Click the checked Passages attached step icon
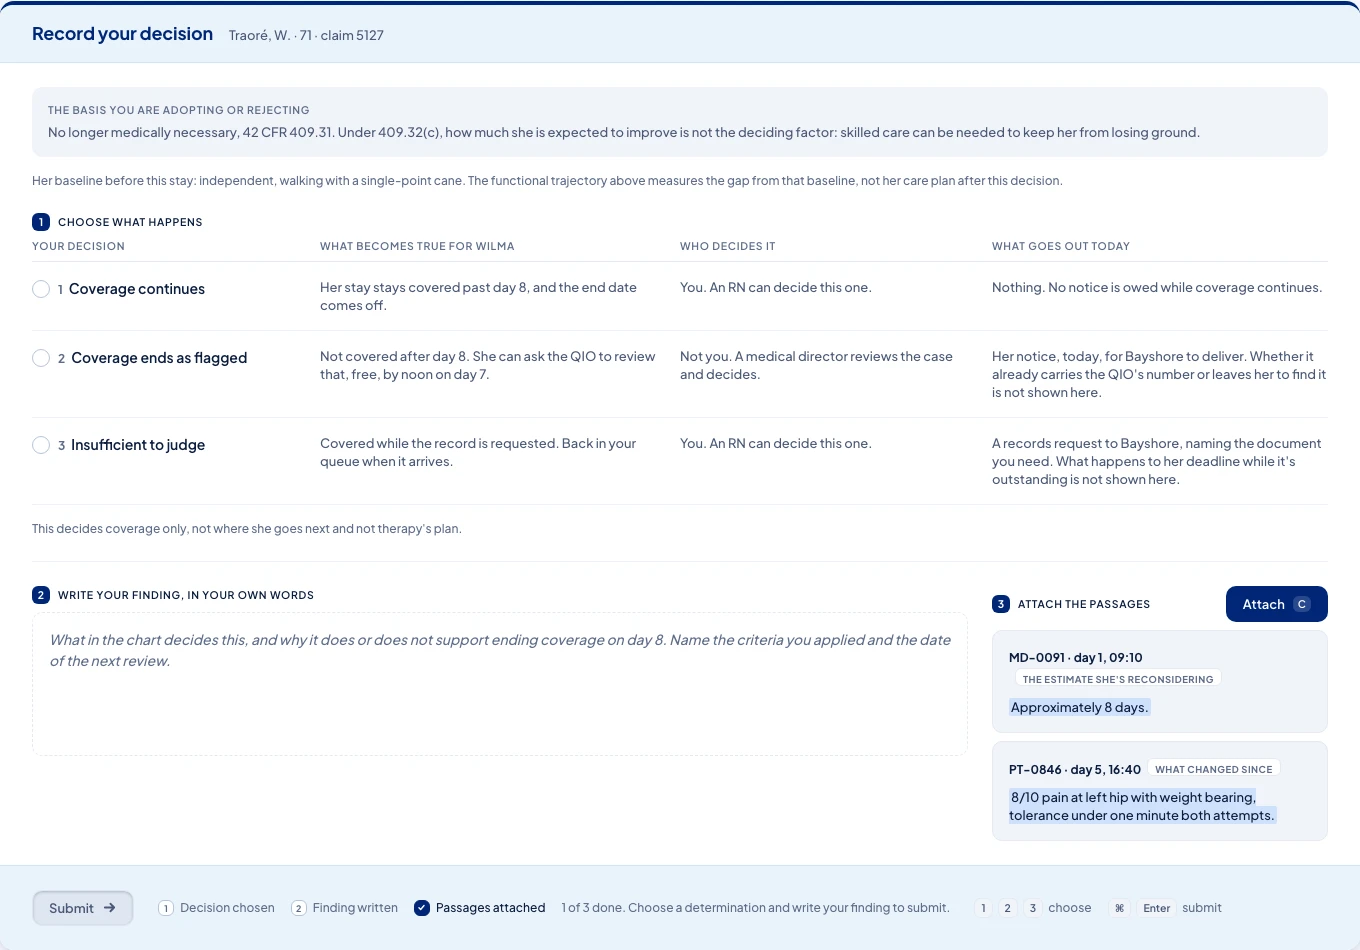Image resolution: width=1360 pixels, height=950 pixels. (x=422, y=908)
